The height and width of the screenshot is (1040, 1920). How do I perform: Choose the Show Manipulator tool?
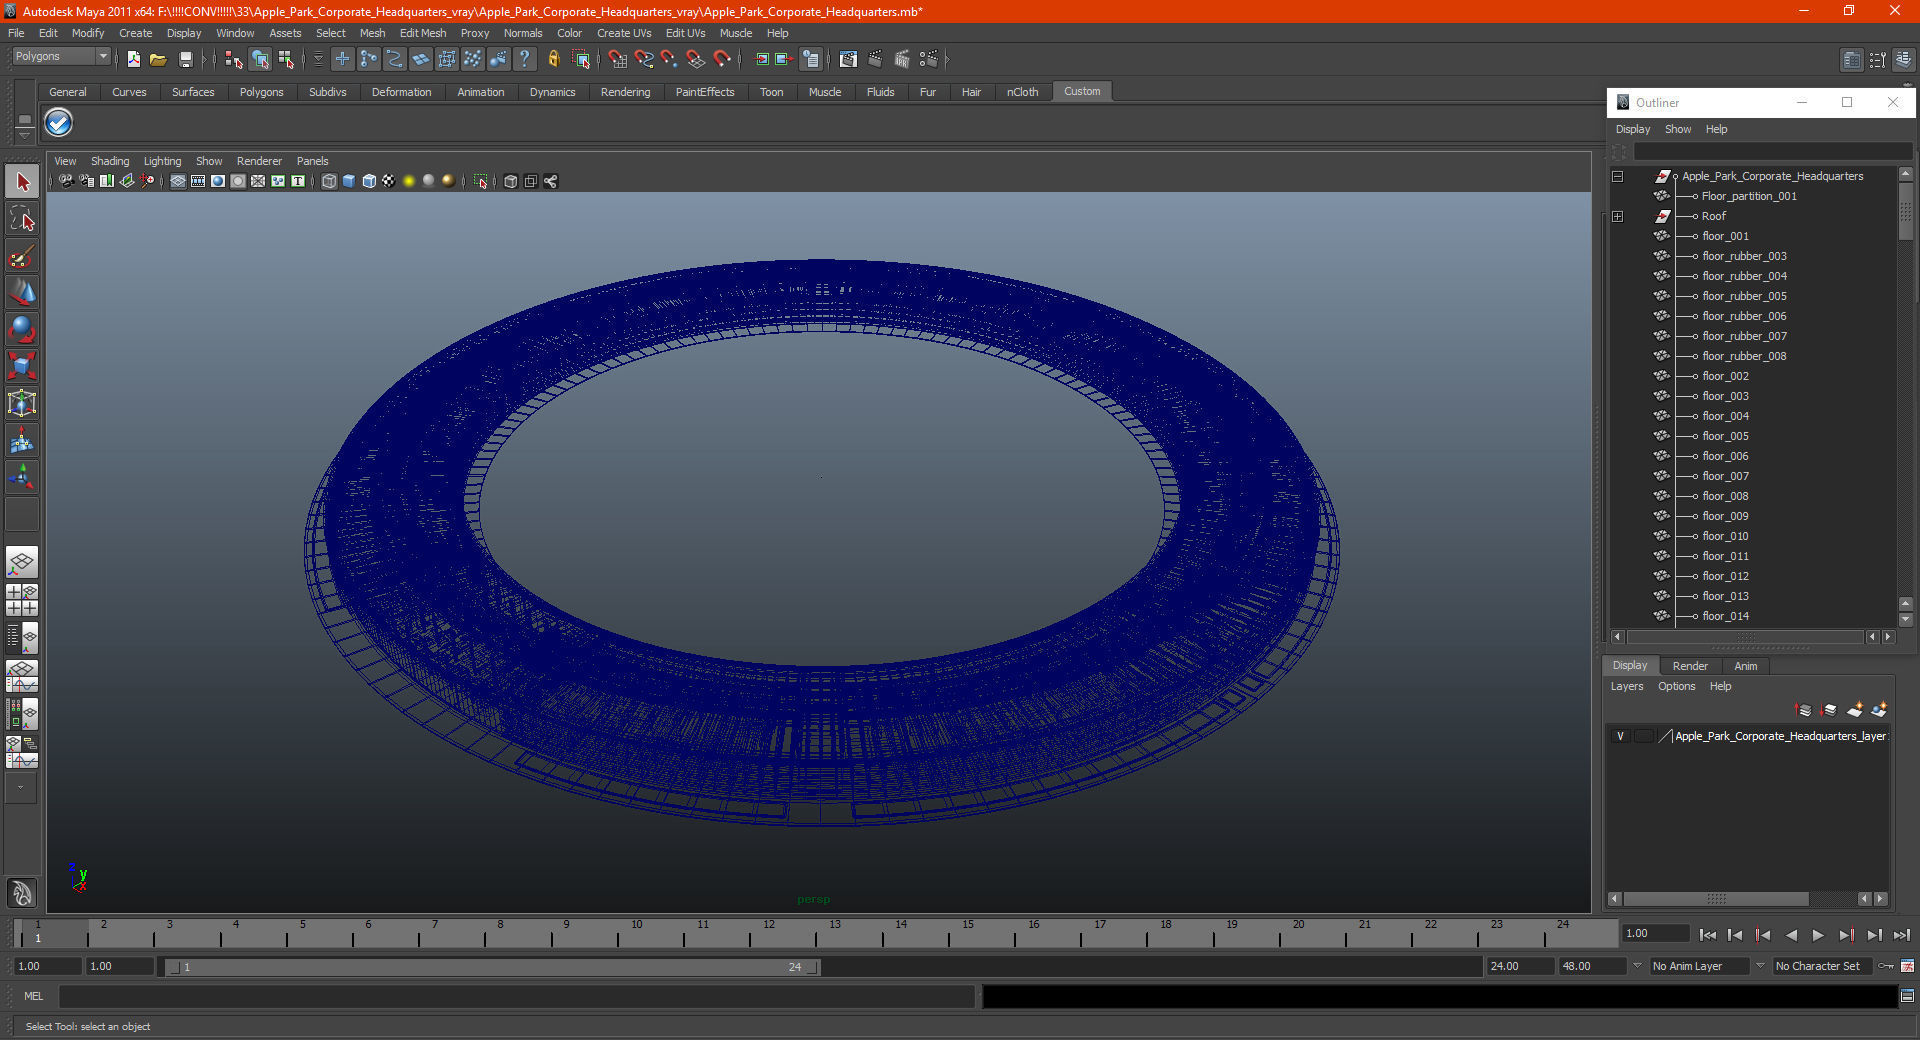[x=22, y=477]
